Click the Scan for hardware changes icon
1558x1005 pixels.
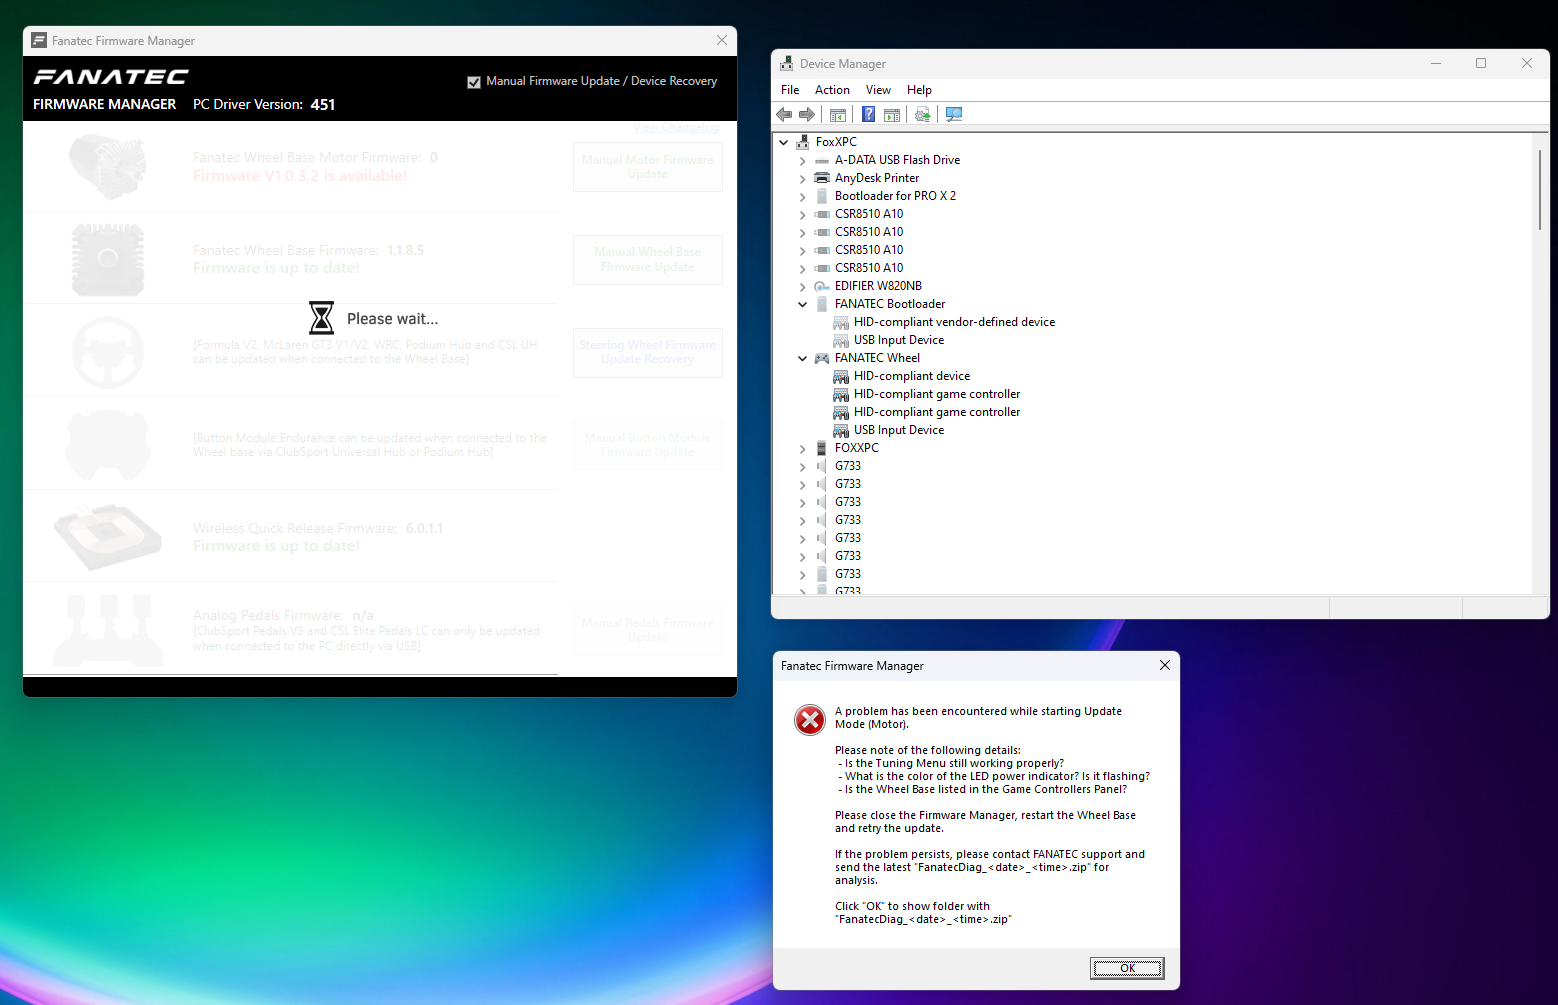pos(954,115)
